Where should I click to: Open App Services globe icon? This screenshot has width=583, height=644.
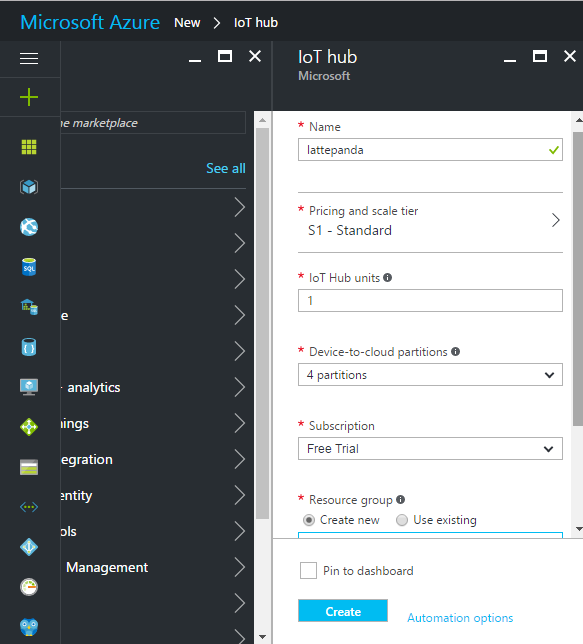[x=29, y=227]
